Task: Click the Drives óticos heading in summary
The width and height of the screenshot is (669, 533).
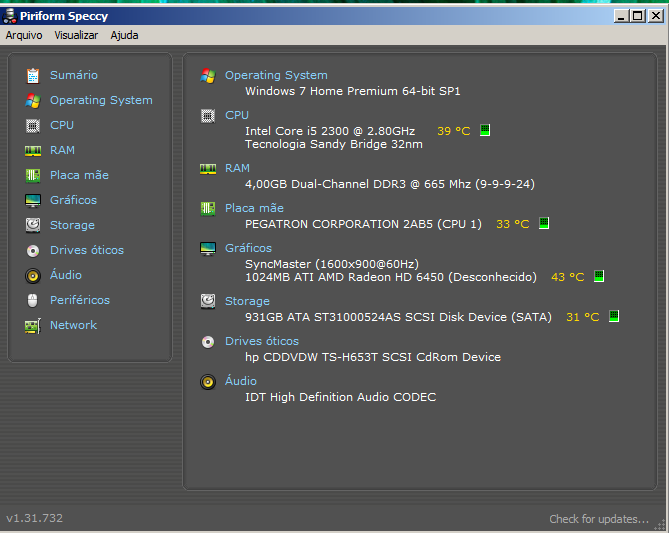Action: [262, 341]
